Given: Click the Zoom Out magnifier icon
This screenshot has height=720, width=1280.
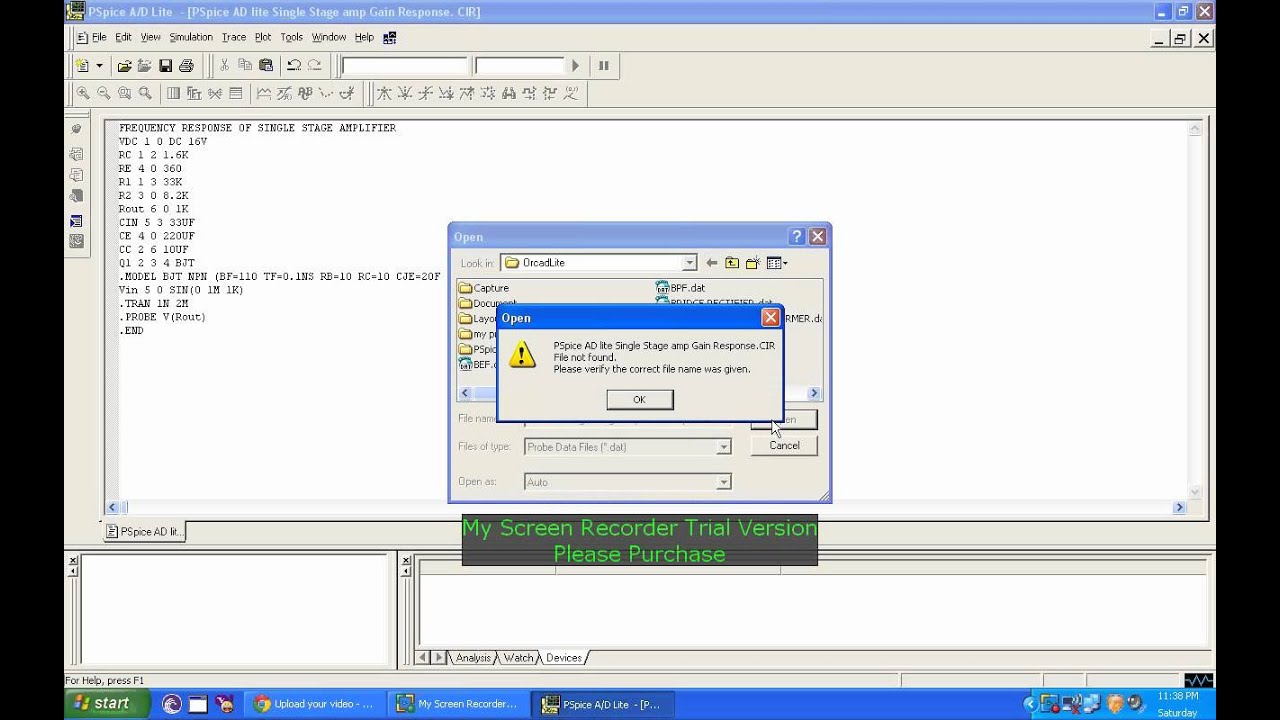Looking at the screenshot, I should click(104, 94).
